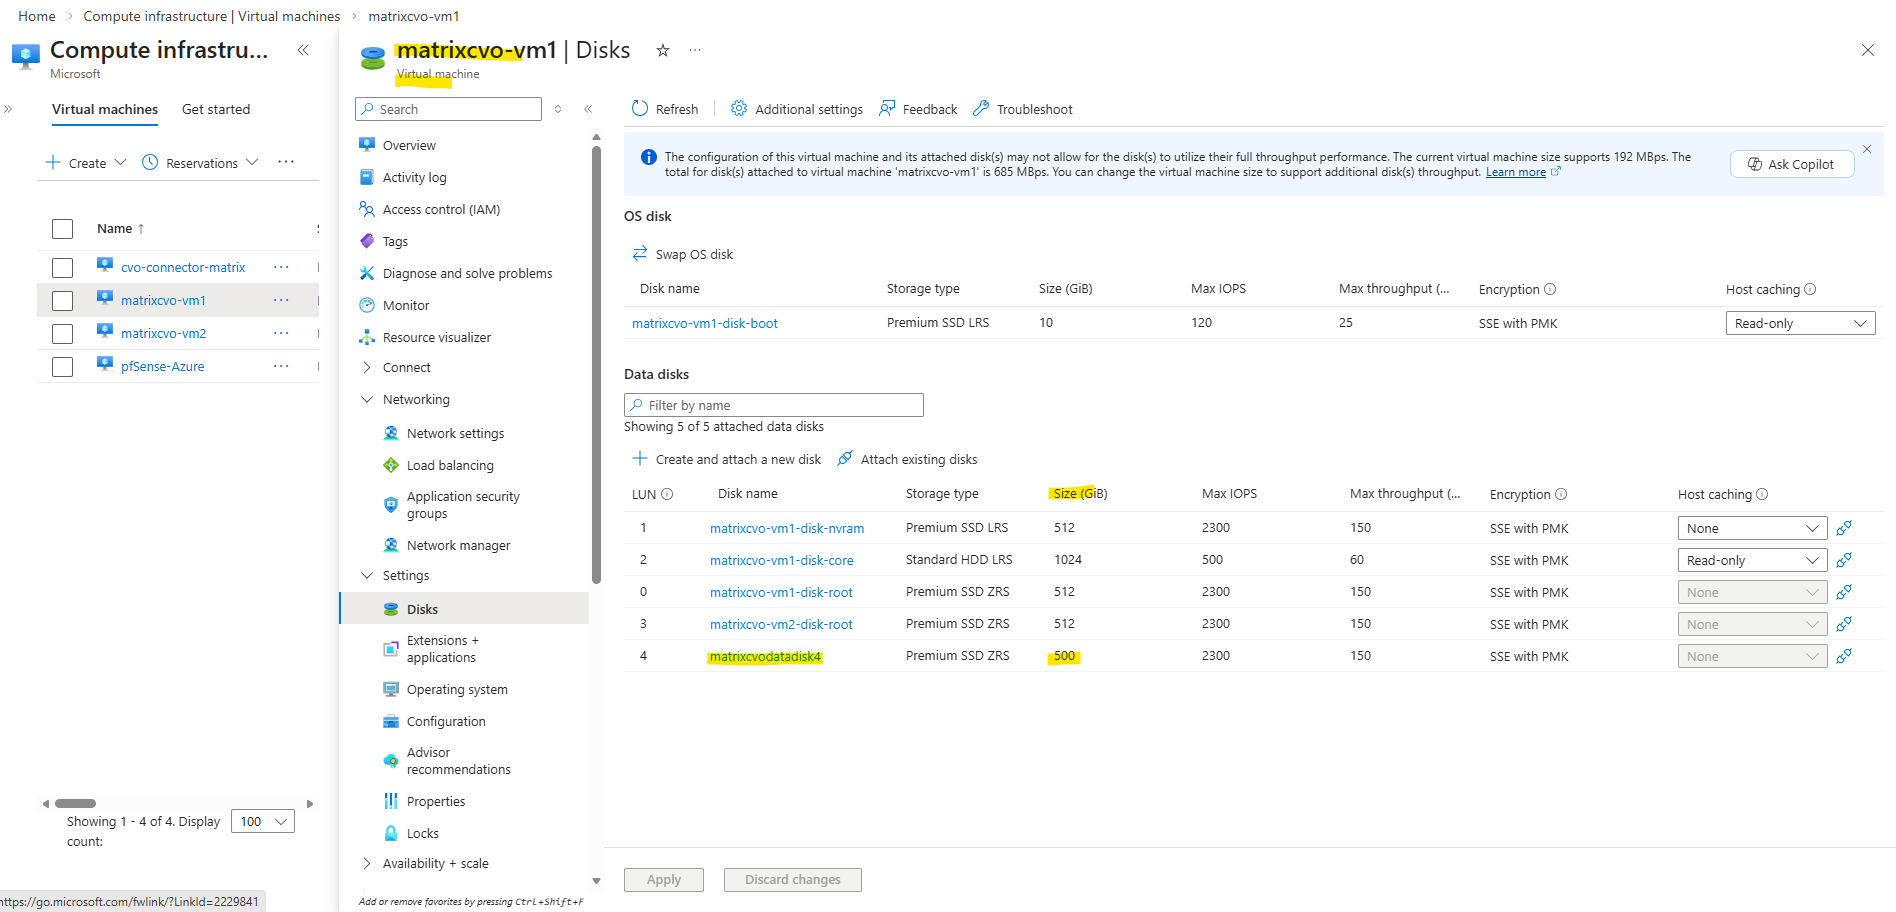Image resolution: width=1896 pixels, height=912 pixels.
Task: Click Swap OS disk icon
Action: (640, 254)
